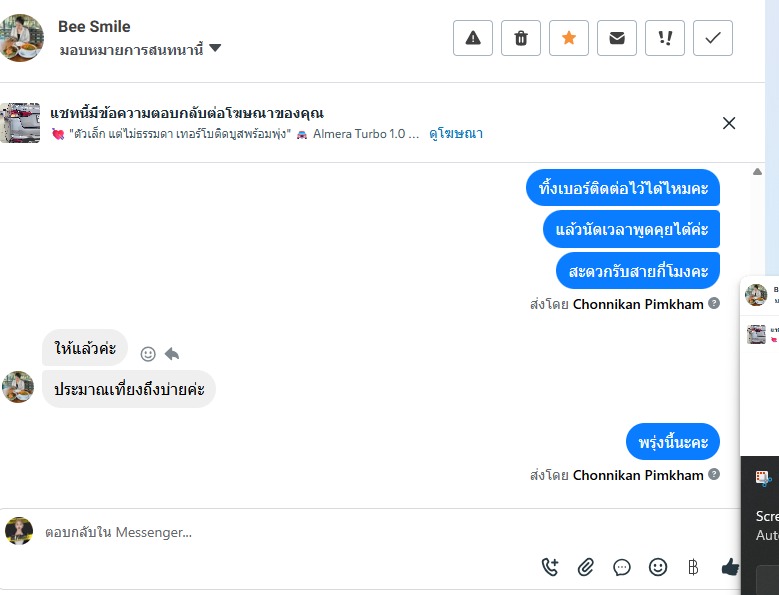Image resolution: width=779 pixels, height=595 pixels.
Task: Delete conversation with the trash icon
Action: (521, 38)
